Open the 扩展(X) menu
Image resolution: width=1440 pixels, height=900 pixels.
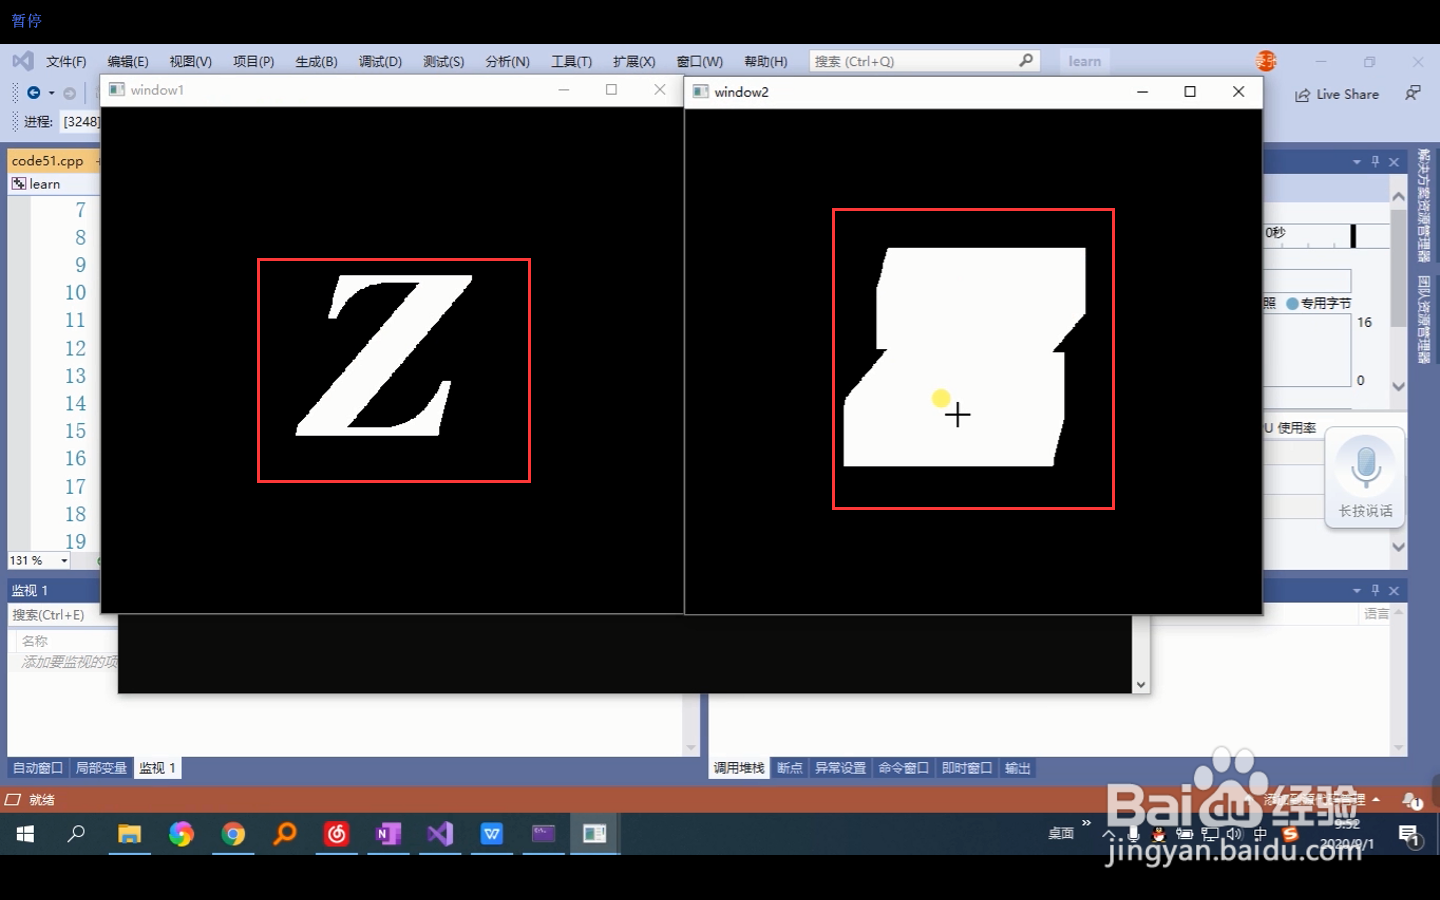click(x=634, y=61)
